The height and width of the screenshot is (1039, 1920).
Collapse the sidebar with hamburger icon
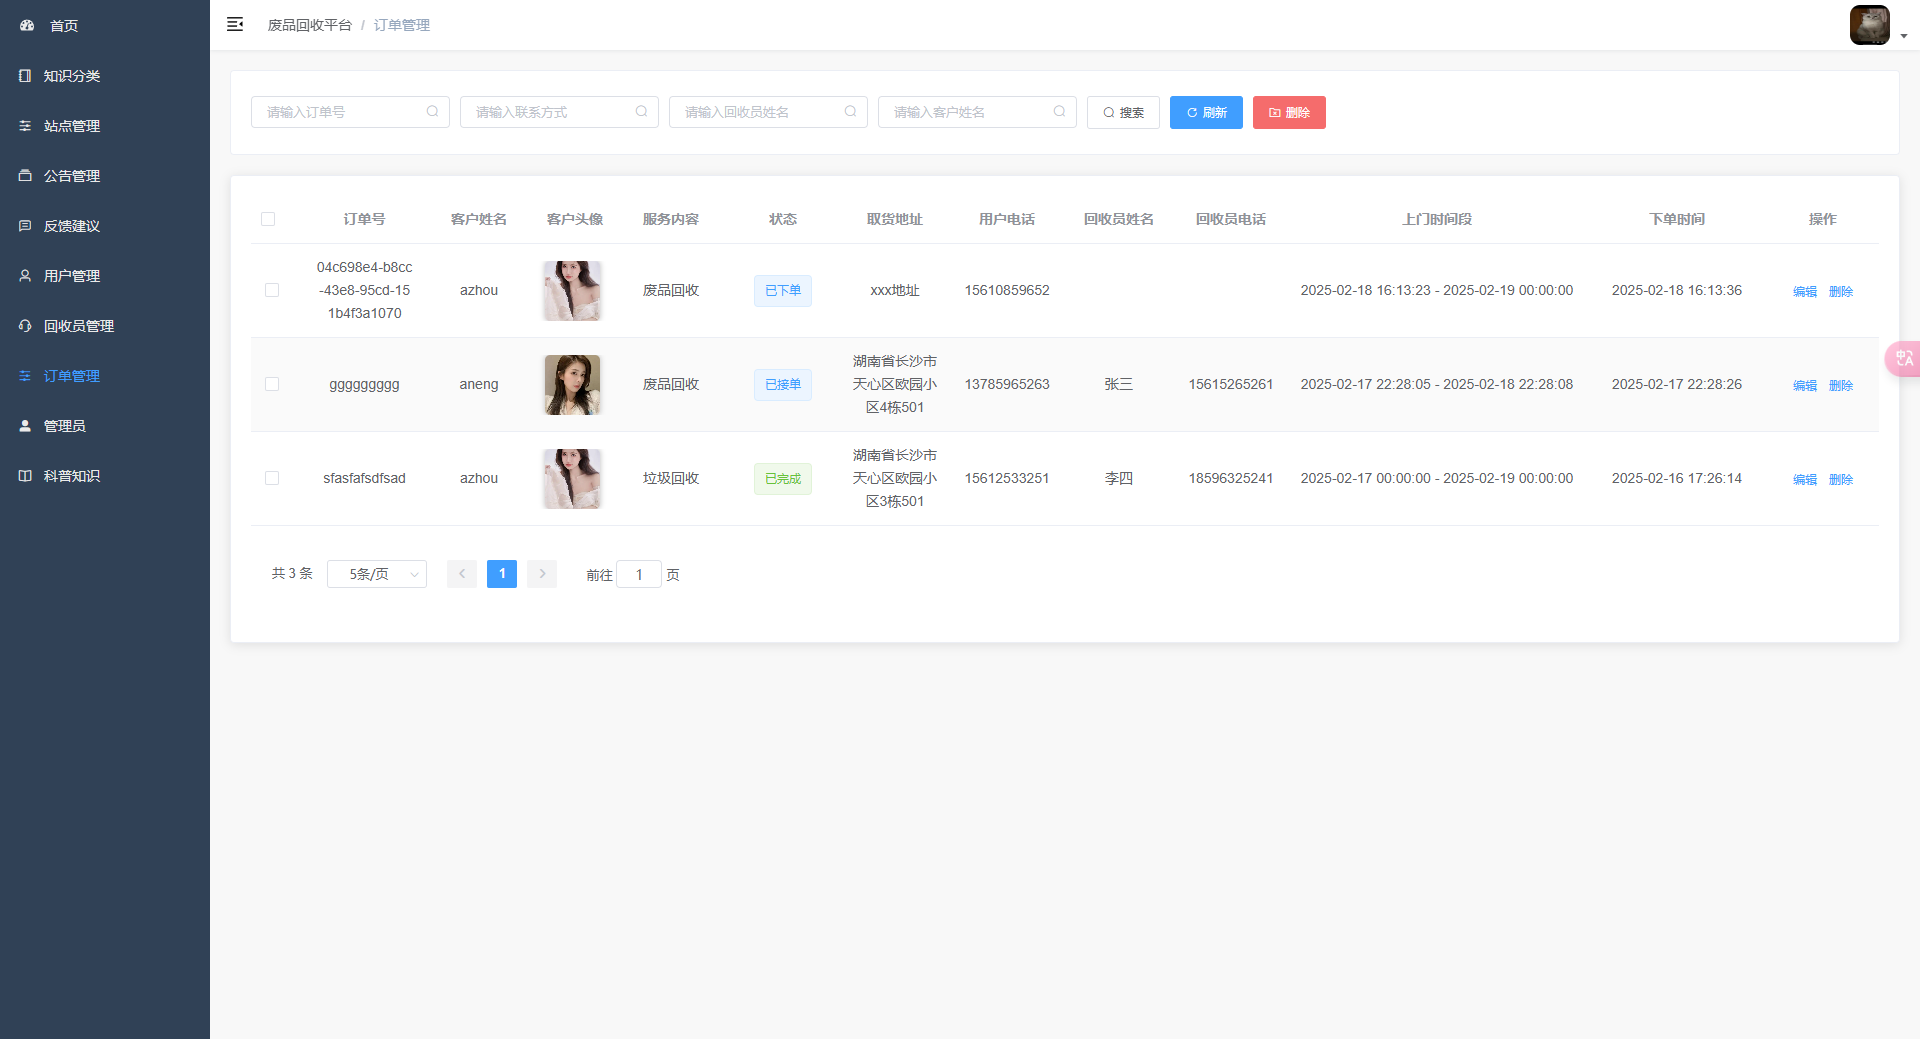(235, 24)
